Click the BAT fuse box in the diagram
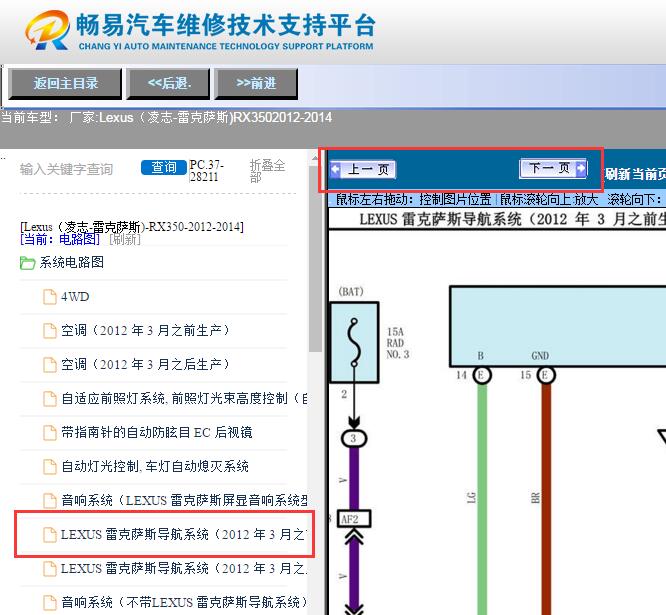Screen dimensions: 666x615 355,342
